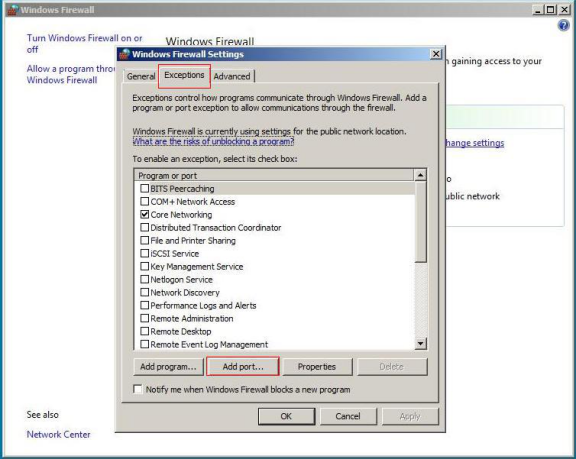
Task: Click the scroll up arrow in the program list
Action: tap(420, 175)
